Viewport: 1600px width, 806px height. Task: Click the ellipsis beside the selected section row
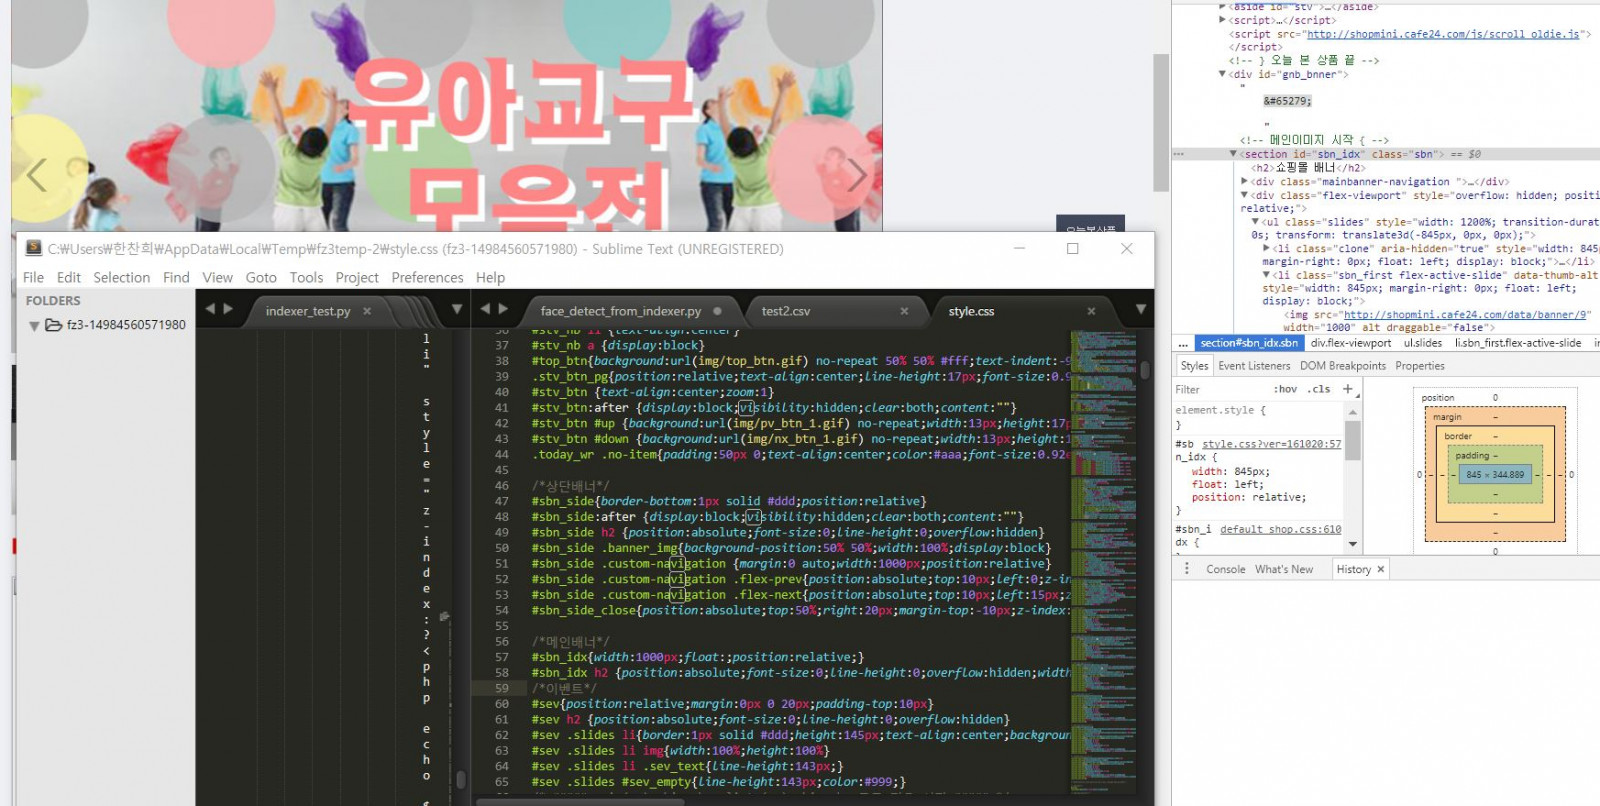pos(1179,154)
